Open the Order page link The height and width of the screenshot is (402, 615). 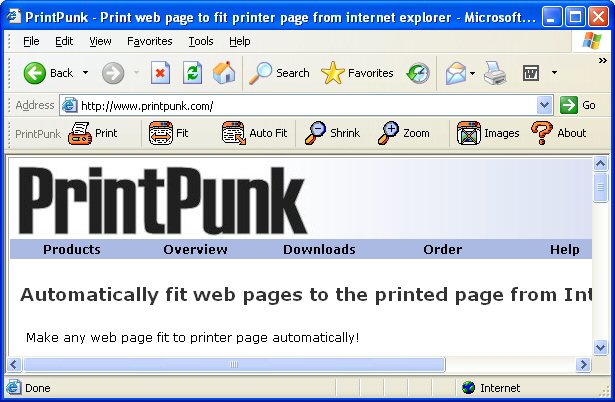(x=442, y=249)
